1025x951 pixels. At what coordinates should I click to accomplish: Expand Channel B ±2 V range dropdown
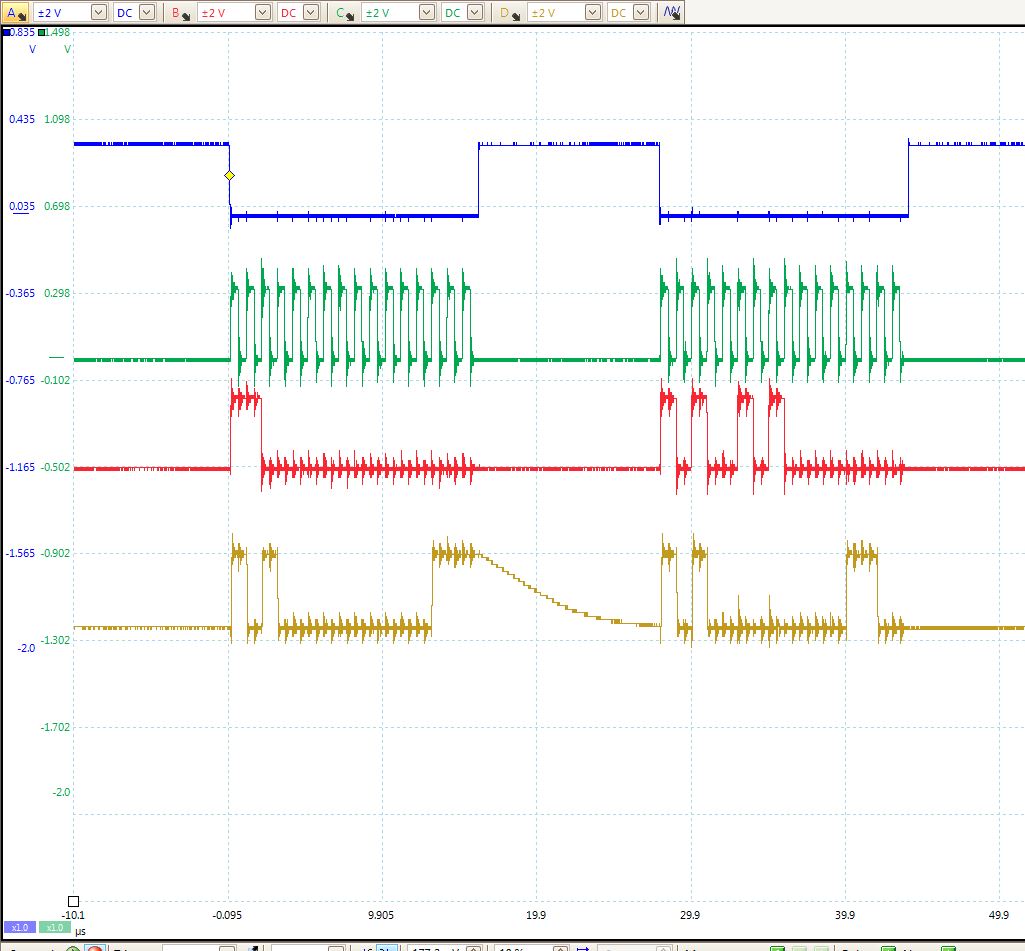(263, 12)
